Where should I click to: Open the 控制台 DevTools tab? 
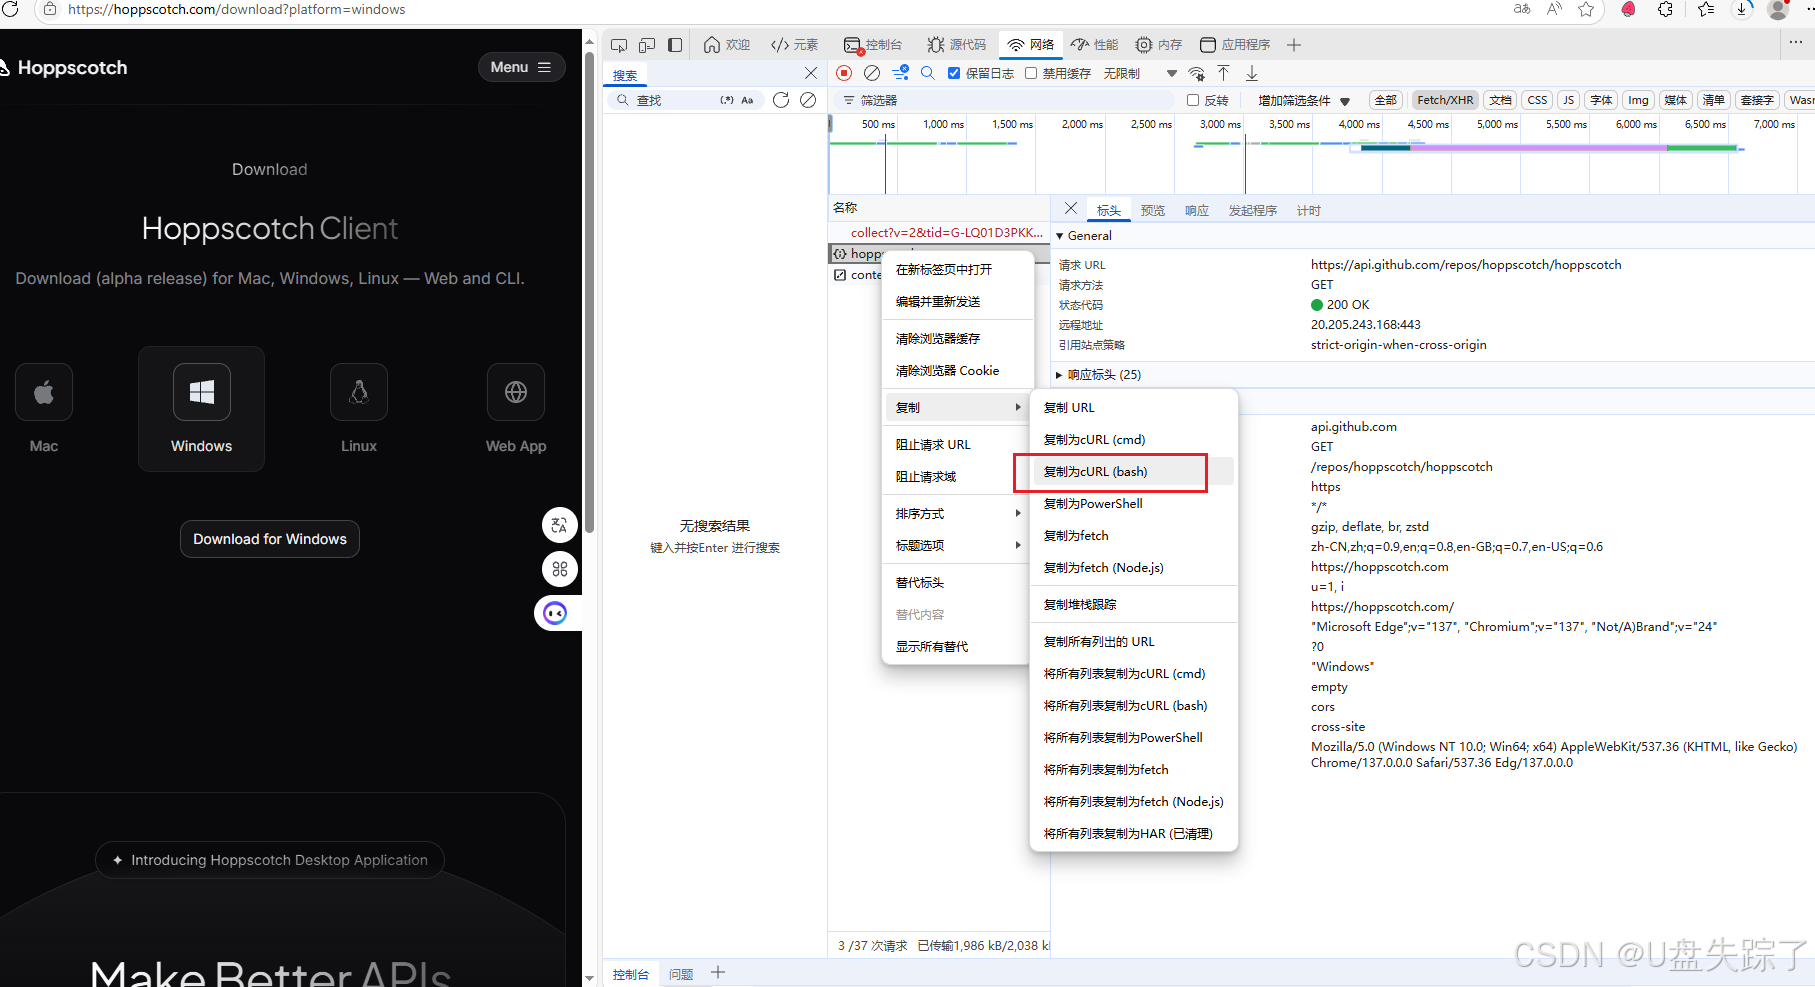(873, 45)
